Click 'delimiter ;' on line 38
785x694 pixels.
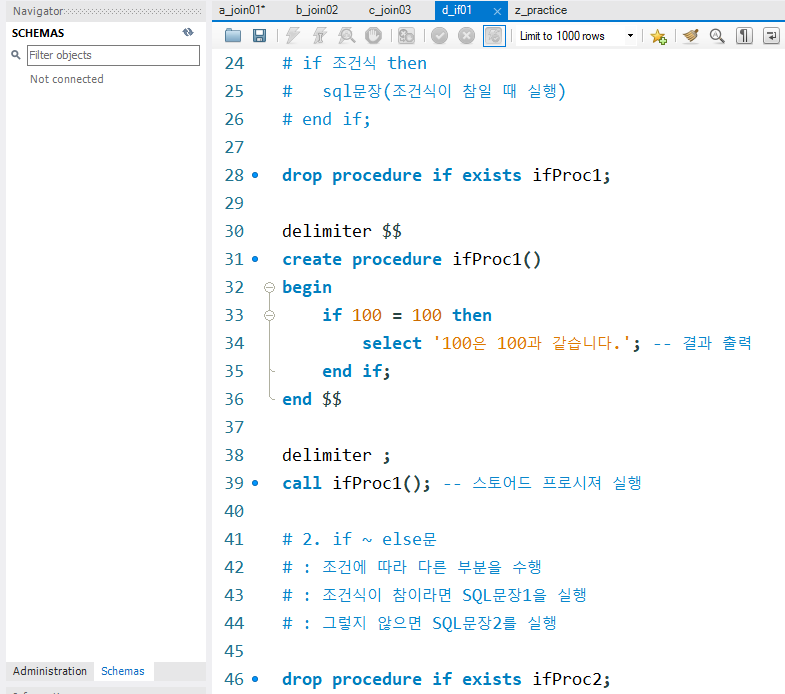click(x=336, y=455)
